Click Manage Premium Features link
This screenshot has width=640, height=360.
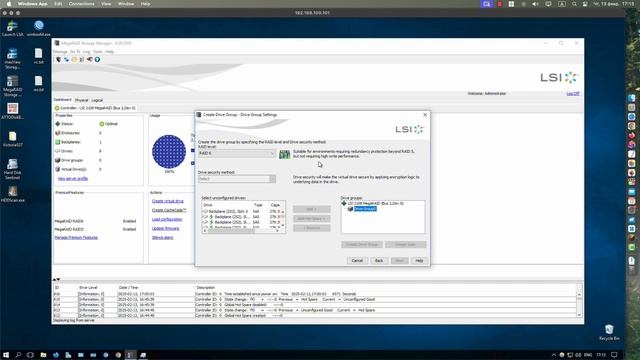tap(76, 238)
